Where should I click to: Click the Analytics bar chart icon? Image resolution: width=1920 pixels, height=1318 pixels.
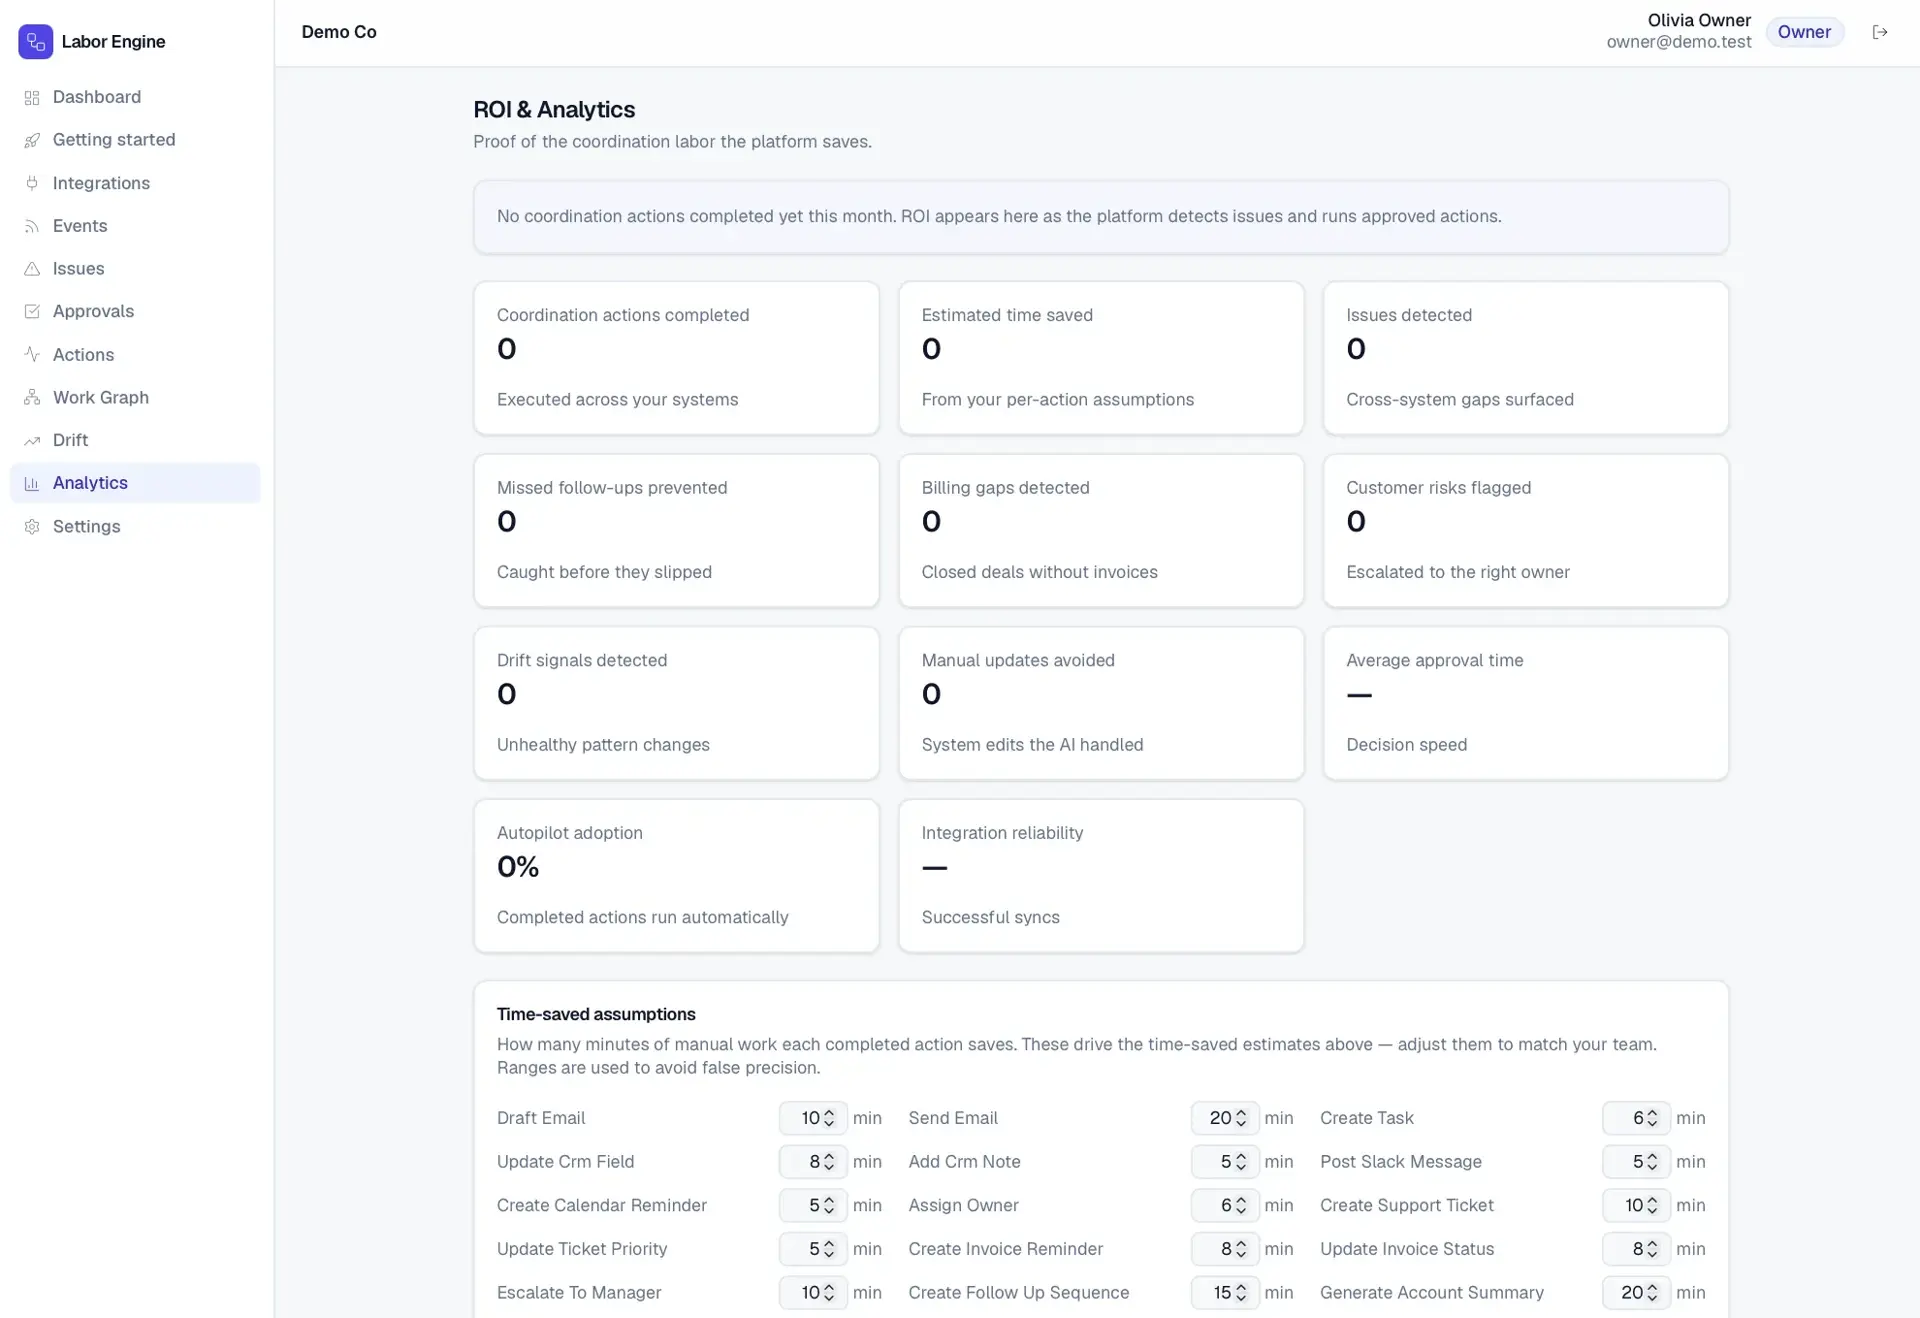coord(32,483)
